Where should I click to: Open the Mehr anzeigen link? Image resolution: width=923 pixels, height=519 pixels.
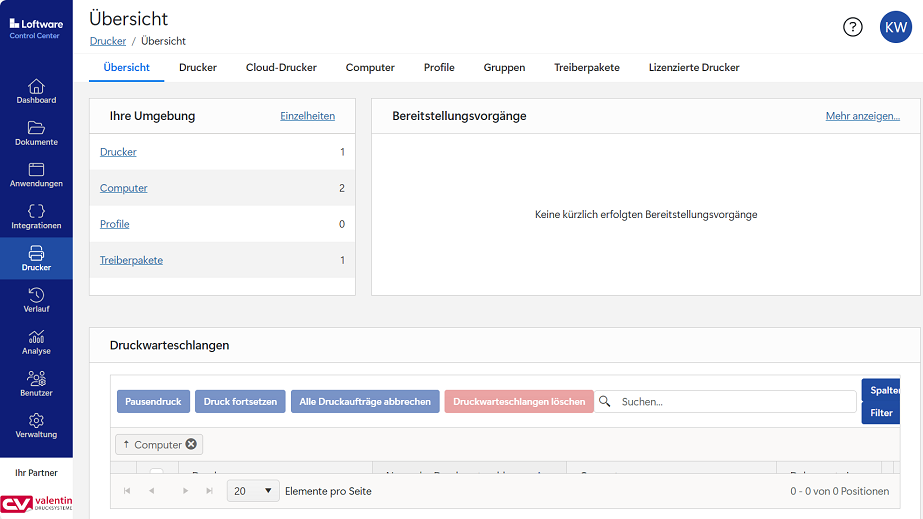[x=862, y=116]
